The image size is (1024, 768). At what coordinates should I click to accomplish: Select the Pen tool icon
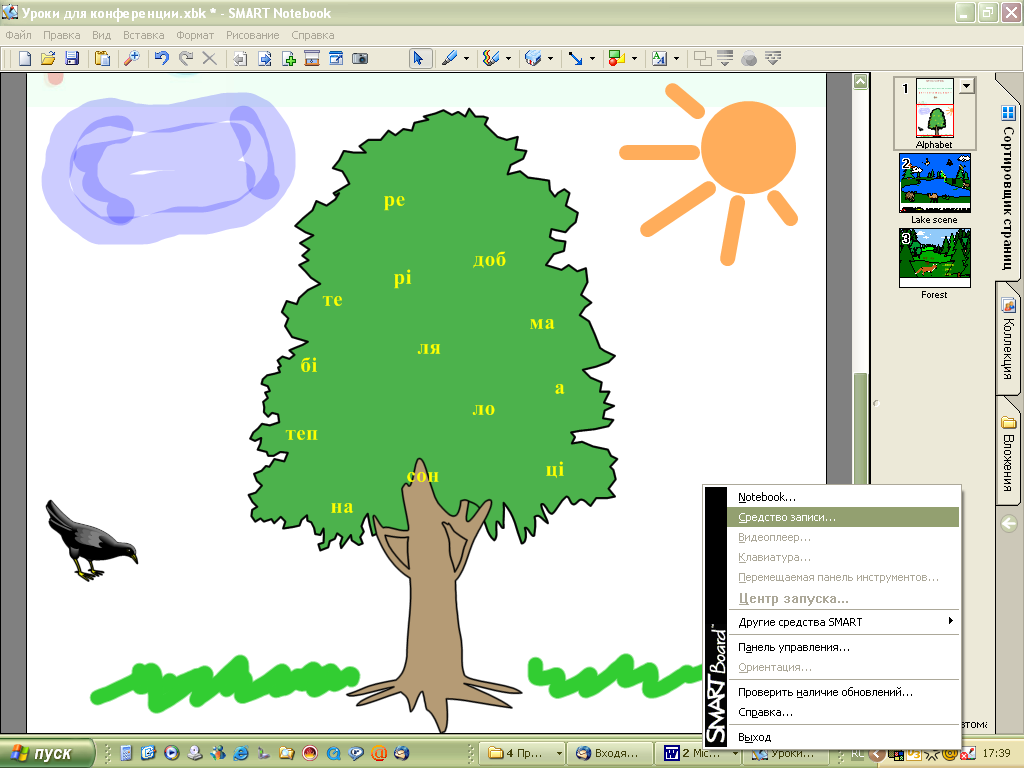coord(449,58)
